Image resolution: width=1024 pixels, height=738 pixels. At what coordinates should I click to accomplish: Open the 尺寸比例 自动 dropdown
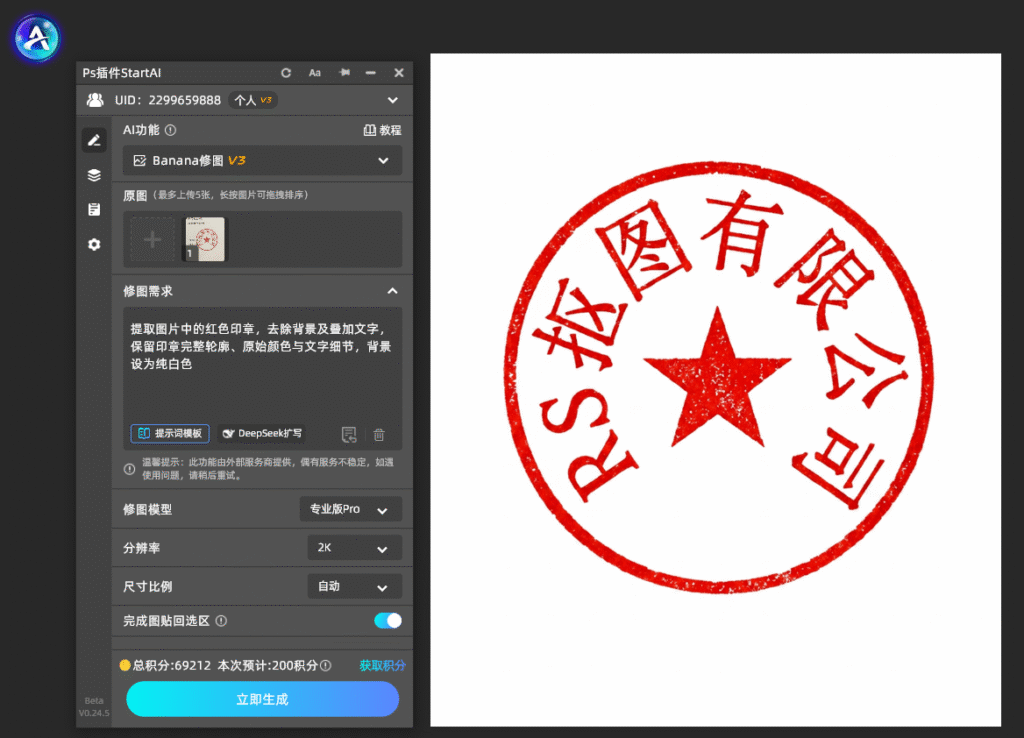(x=354, y=586)
